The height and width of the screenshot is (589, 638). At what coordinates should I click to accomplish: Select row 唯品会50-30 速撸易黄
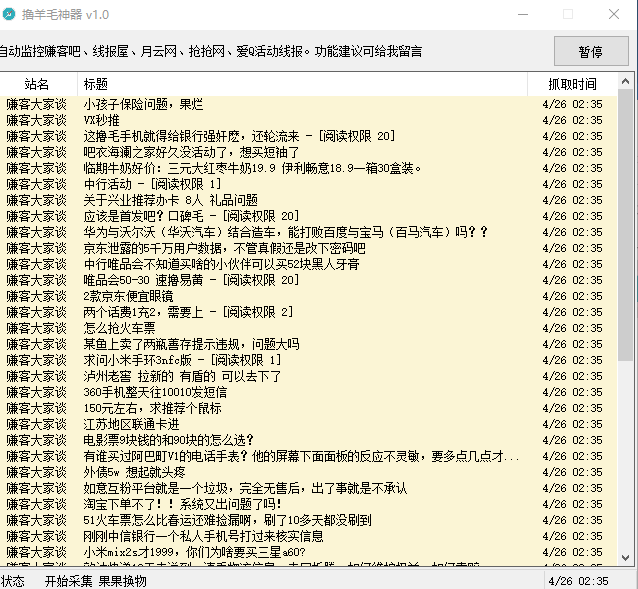tap(308, 280)
